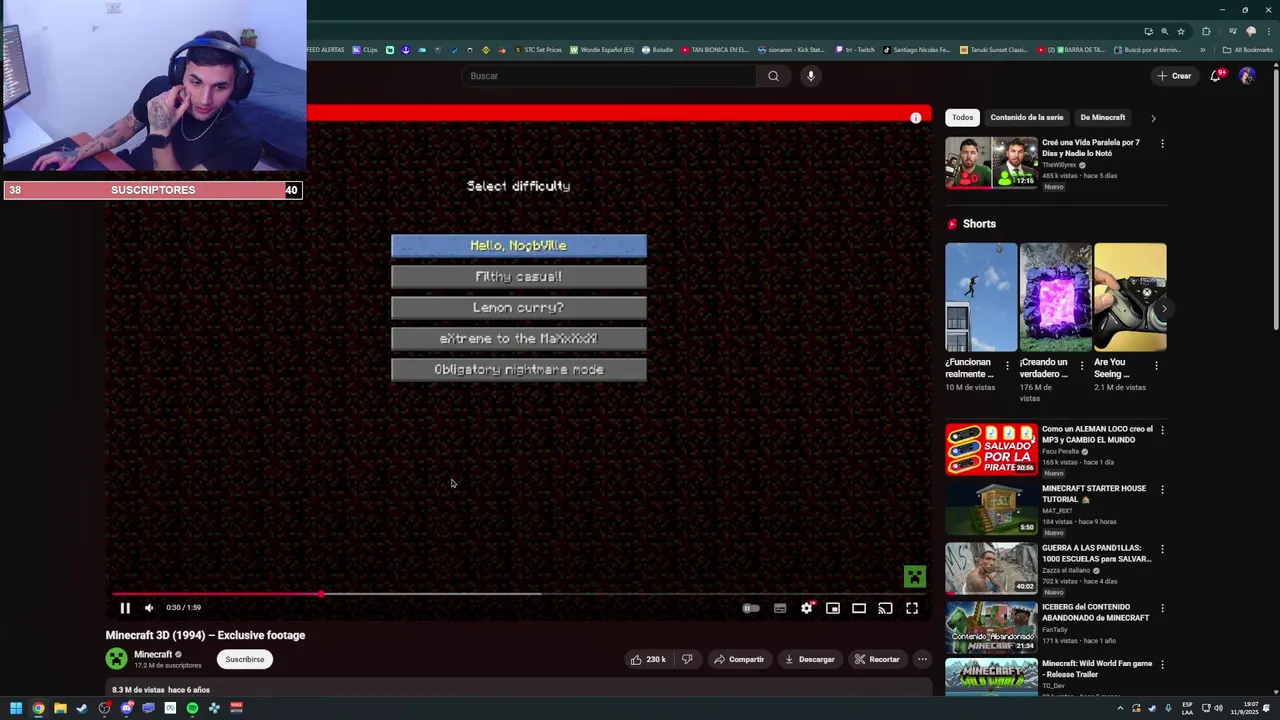
Task: Open All Bookmarks folder
Action: [x=1248, y=50]
